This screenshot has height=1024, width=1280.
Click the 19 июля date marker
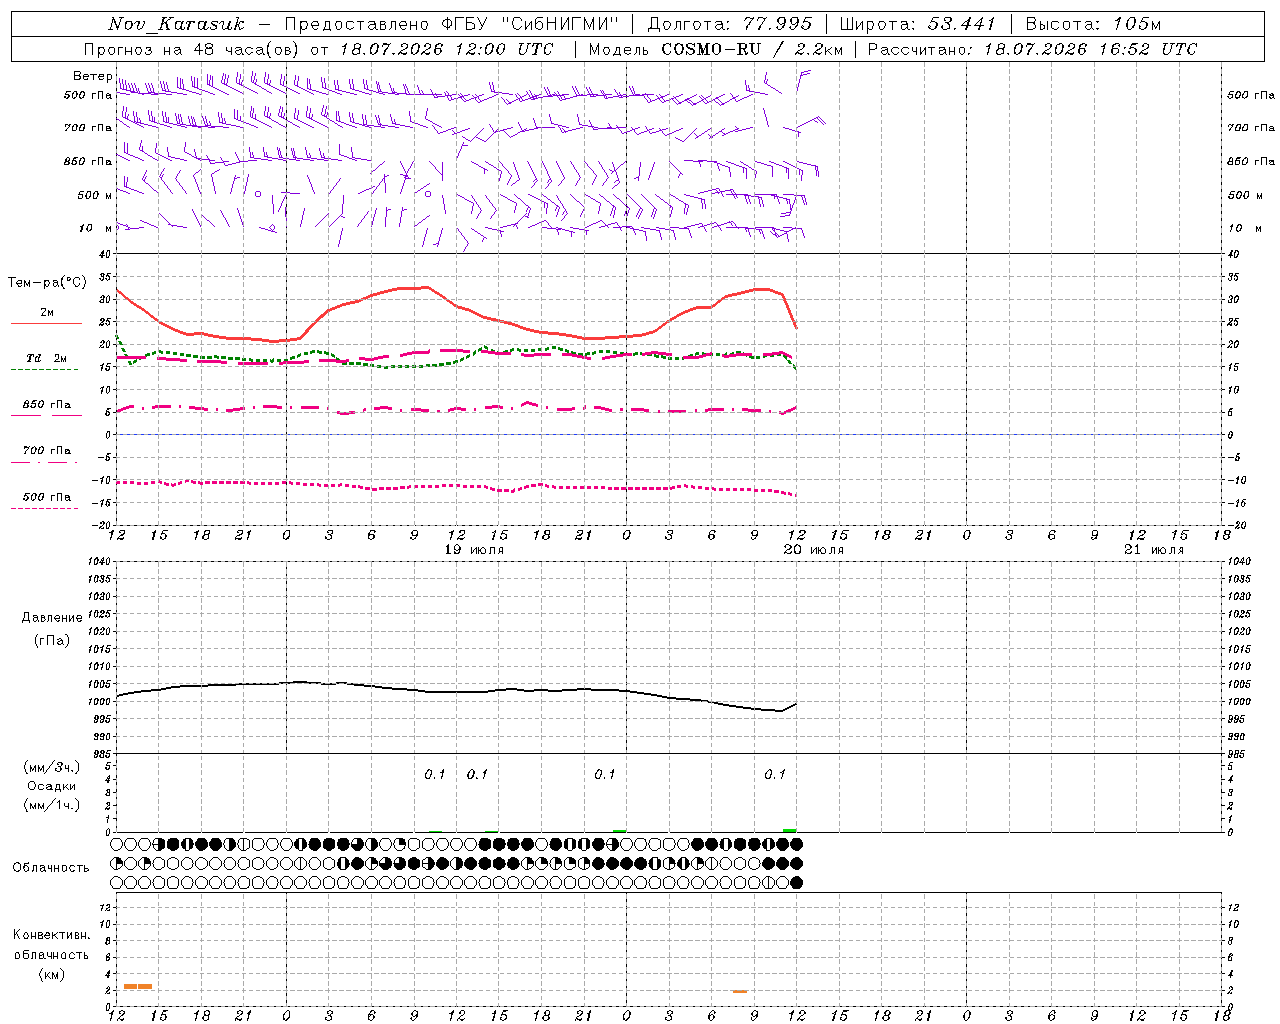(x=474, y=550)
